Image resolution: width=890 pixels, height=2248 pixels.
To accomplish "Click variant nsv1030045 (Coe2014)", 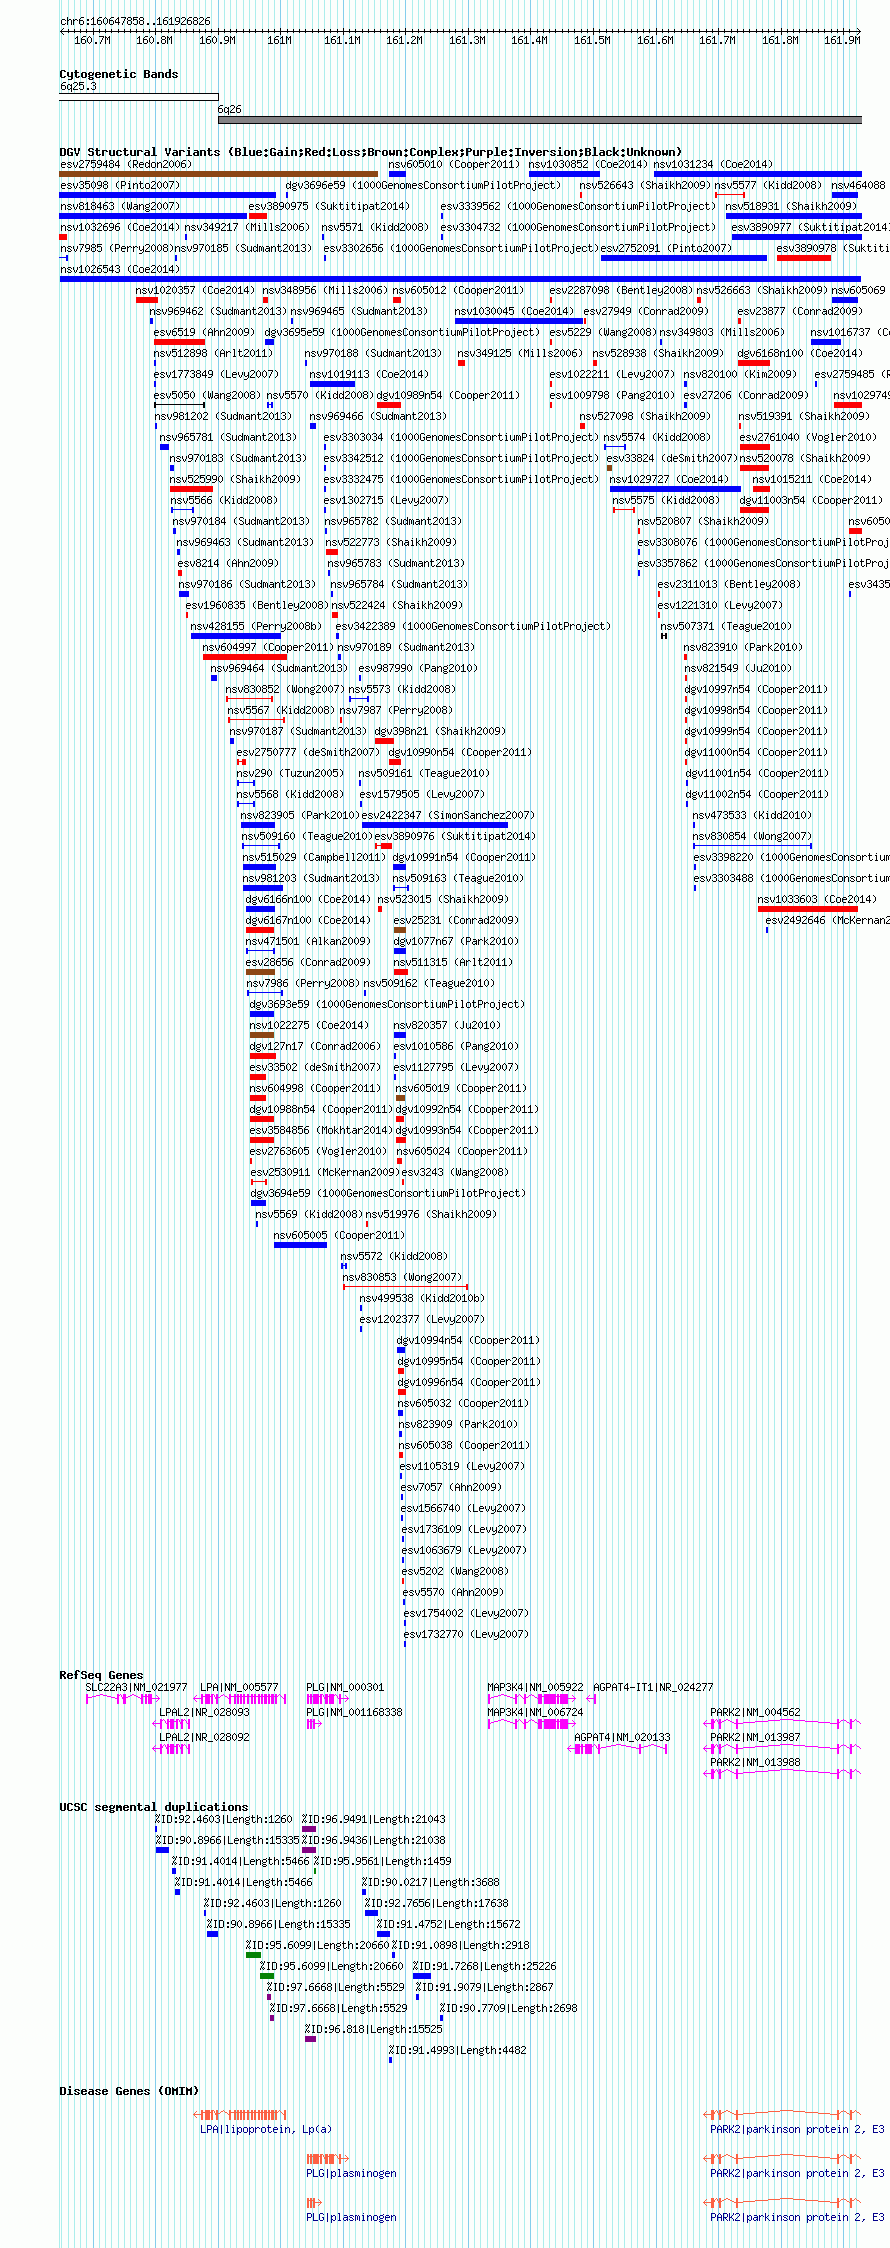I will 514,311.
